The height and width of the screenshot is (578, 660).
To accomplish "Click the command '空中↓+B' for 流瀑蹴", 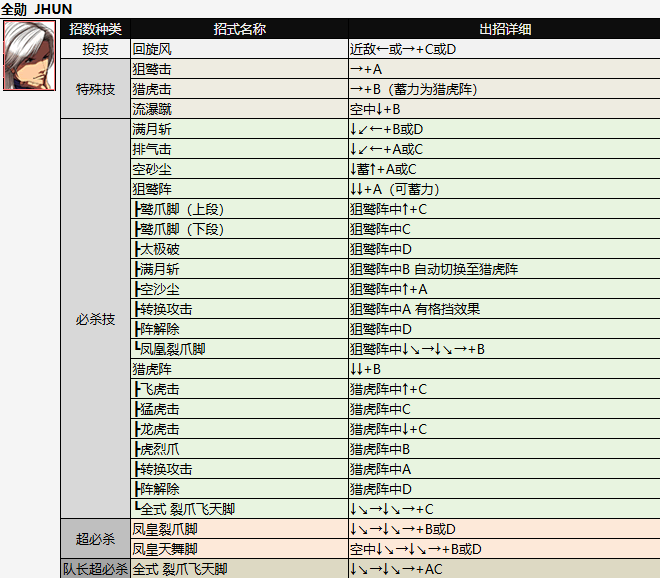I will (375, 109).
